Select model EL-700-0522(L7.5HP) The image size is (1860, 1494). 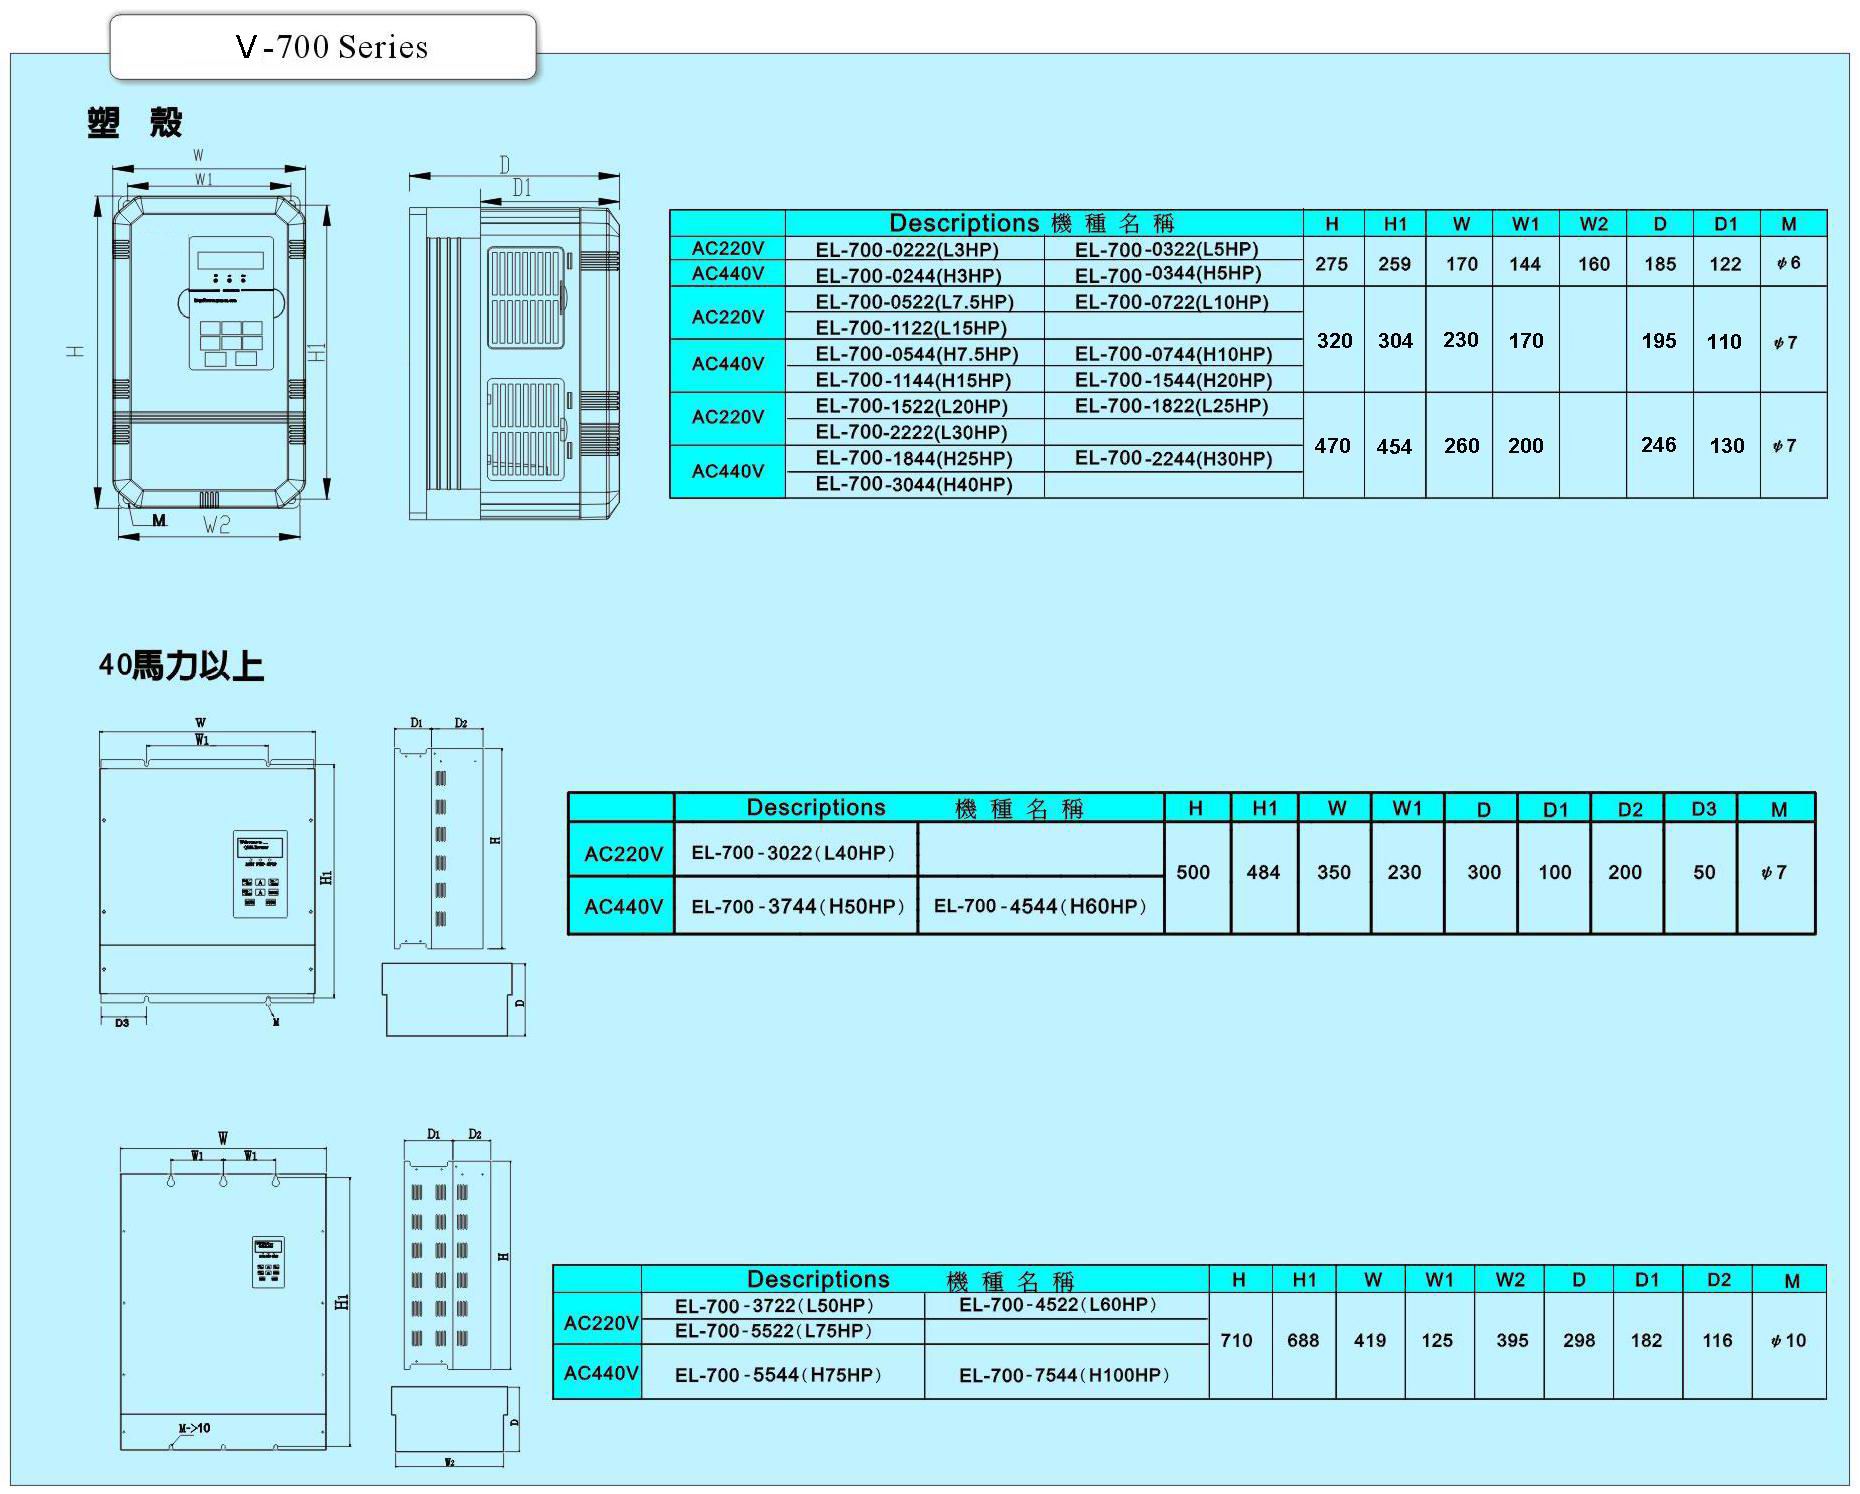tap(914, 302)
